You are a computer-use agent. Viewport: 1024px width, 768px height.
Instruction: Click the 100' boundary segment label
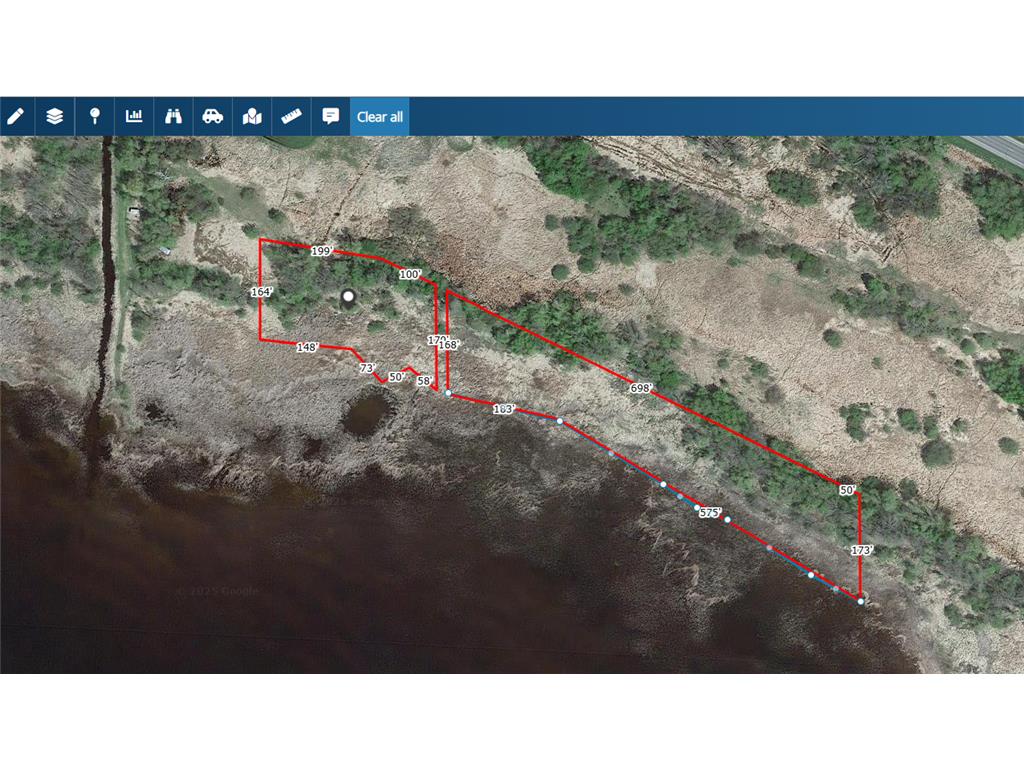[410, 274]
